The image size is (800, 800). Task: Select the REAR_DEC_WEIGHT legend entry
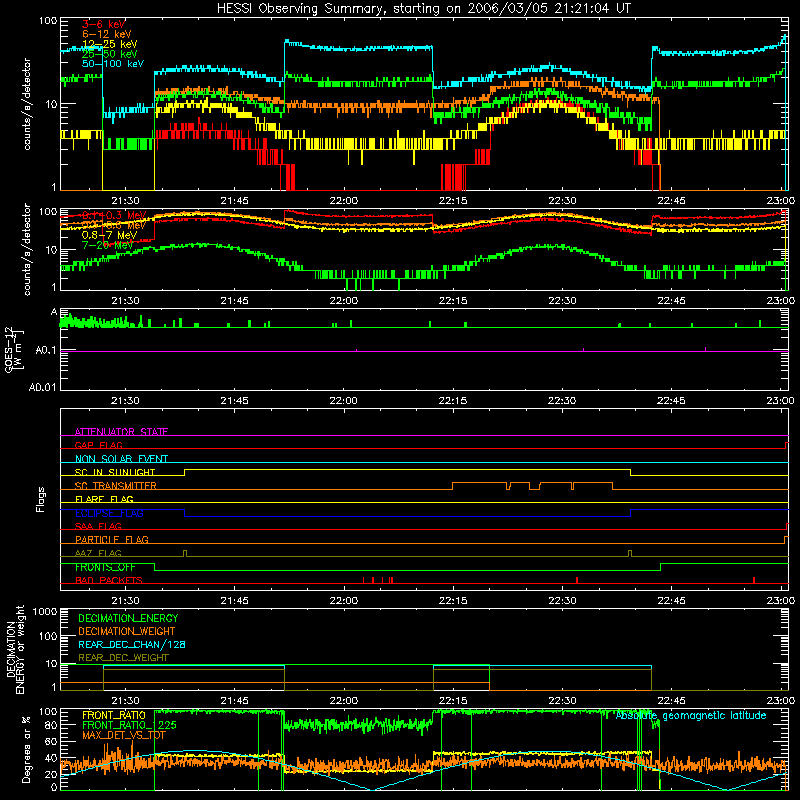tap(123, 658)
